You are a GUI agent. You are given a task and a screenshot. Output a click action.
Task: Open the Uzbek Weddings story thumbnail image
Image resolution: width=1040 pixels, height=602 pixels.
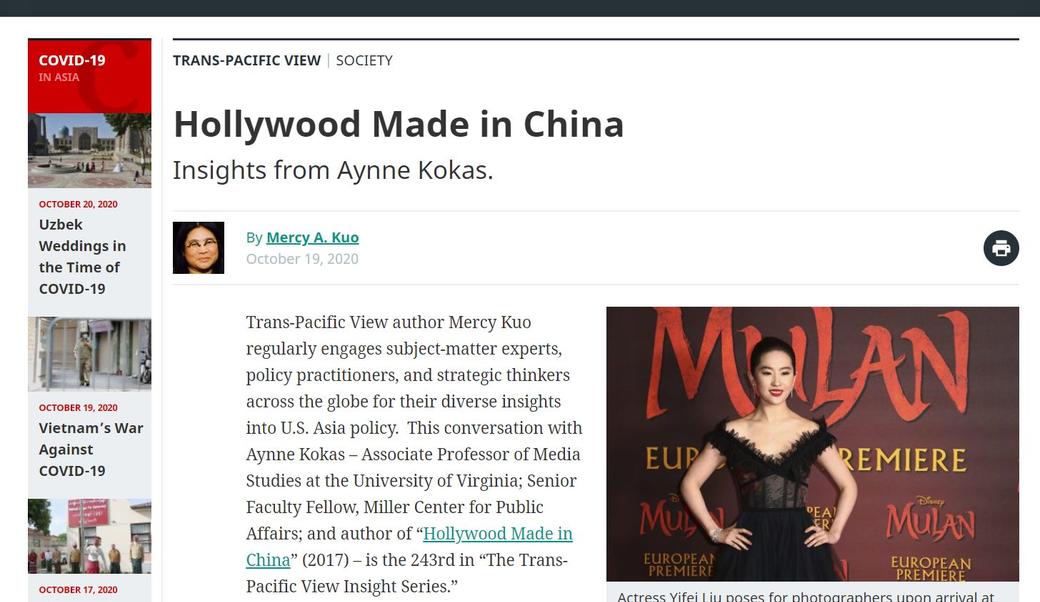(89, 150)
